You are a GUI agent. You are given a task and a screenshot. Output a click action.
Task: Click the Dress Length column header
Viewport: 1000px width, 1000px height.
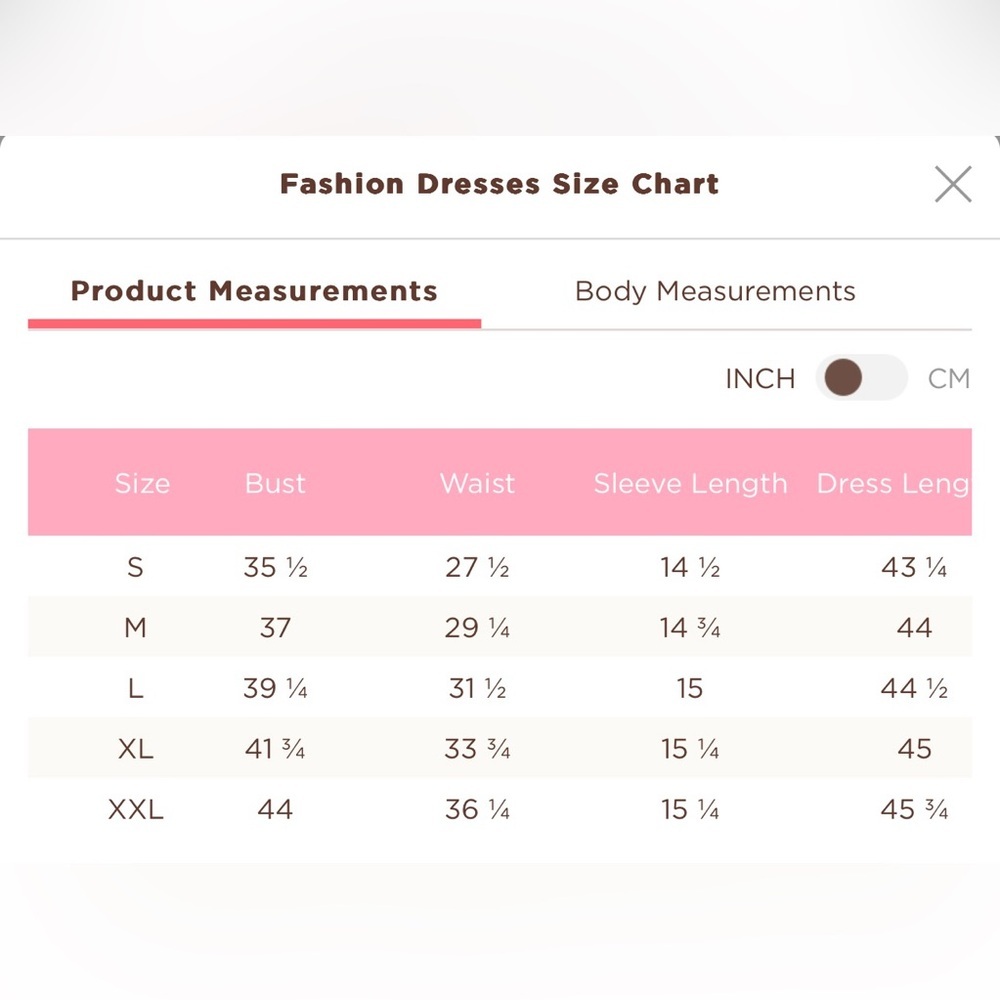tap(893, 484)
